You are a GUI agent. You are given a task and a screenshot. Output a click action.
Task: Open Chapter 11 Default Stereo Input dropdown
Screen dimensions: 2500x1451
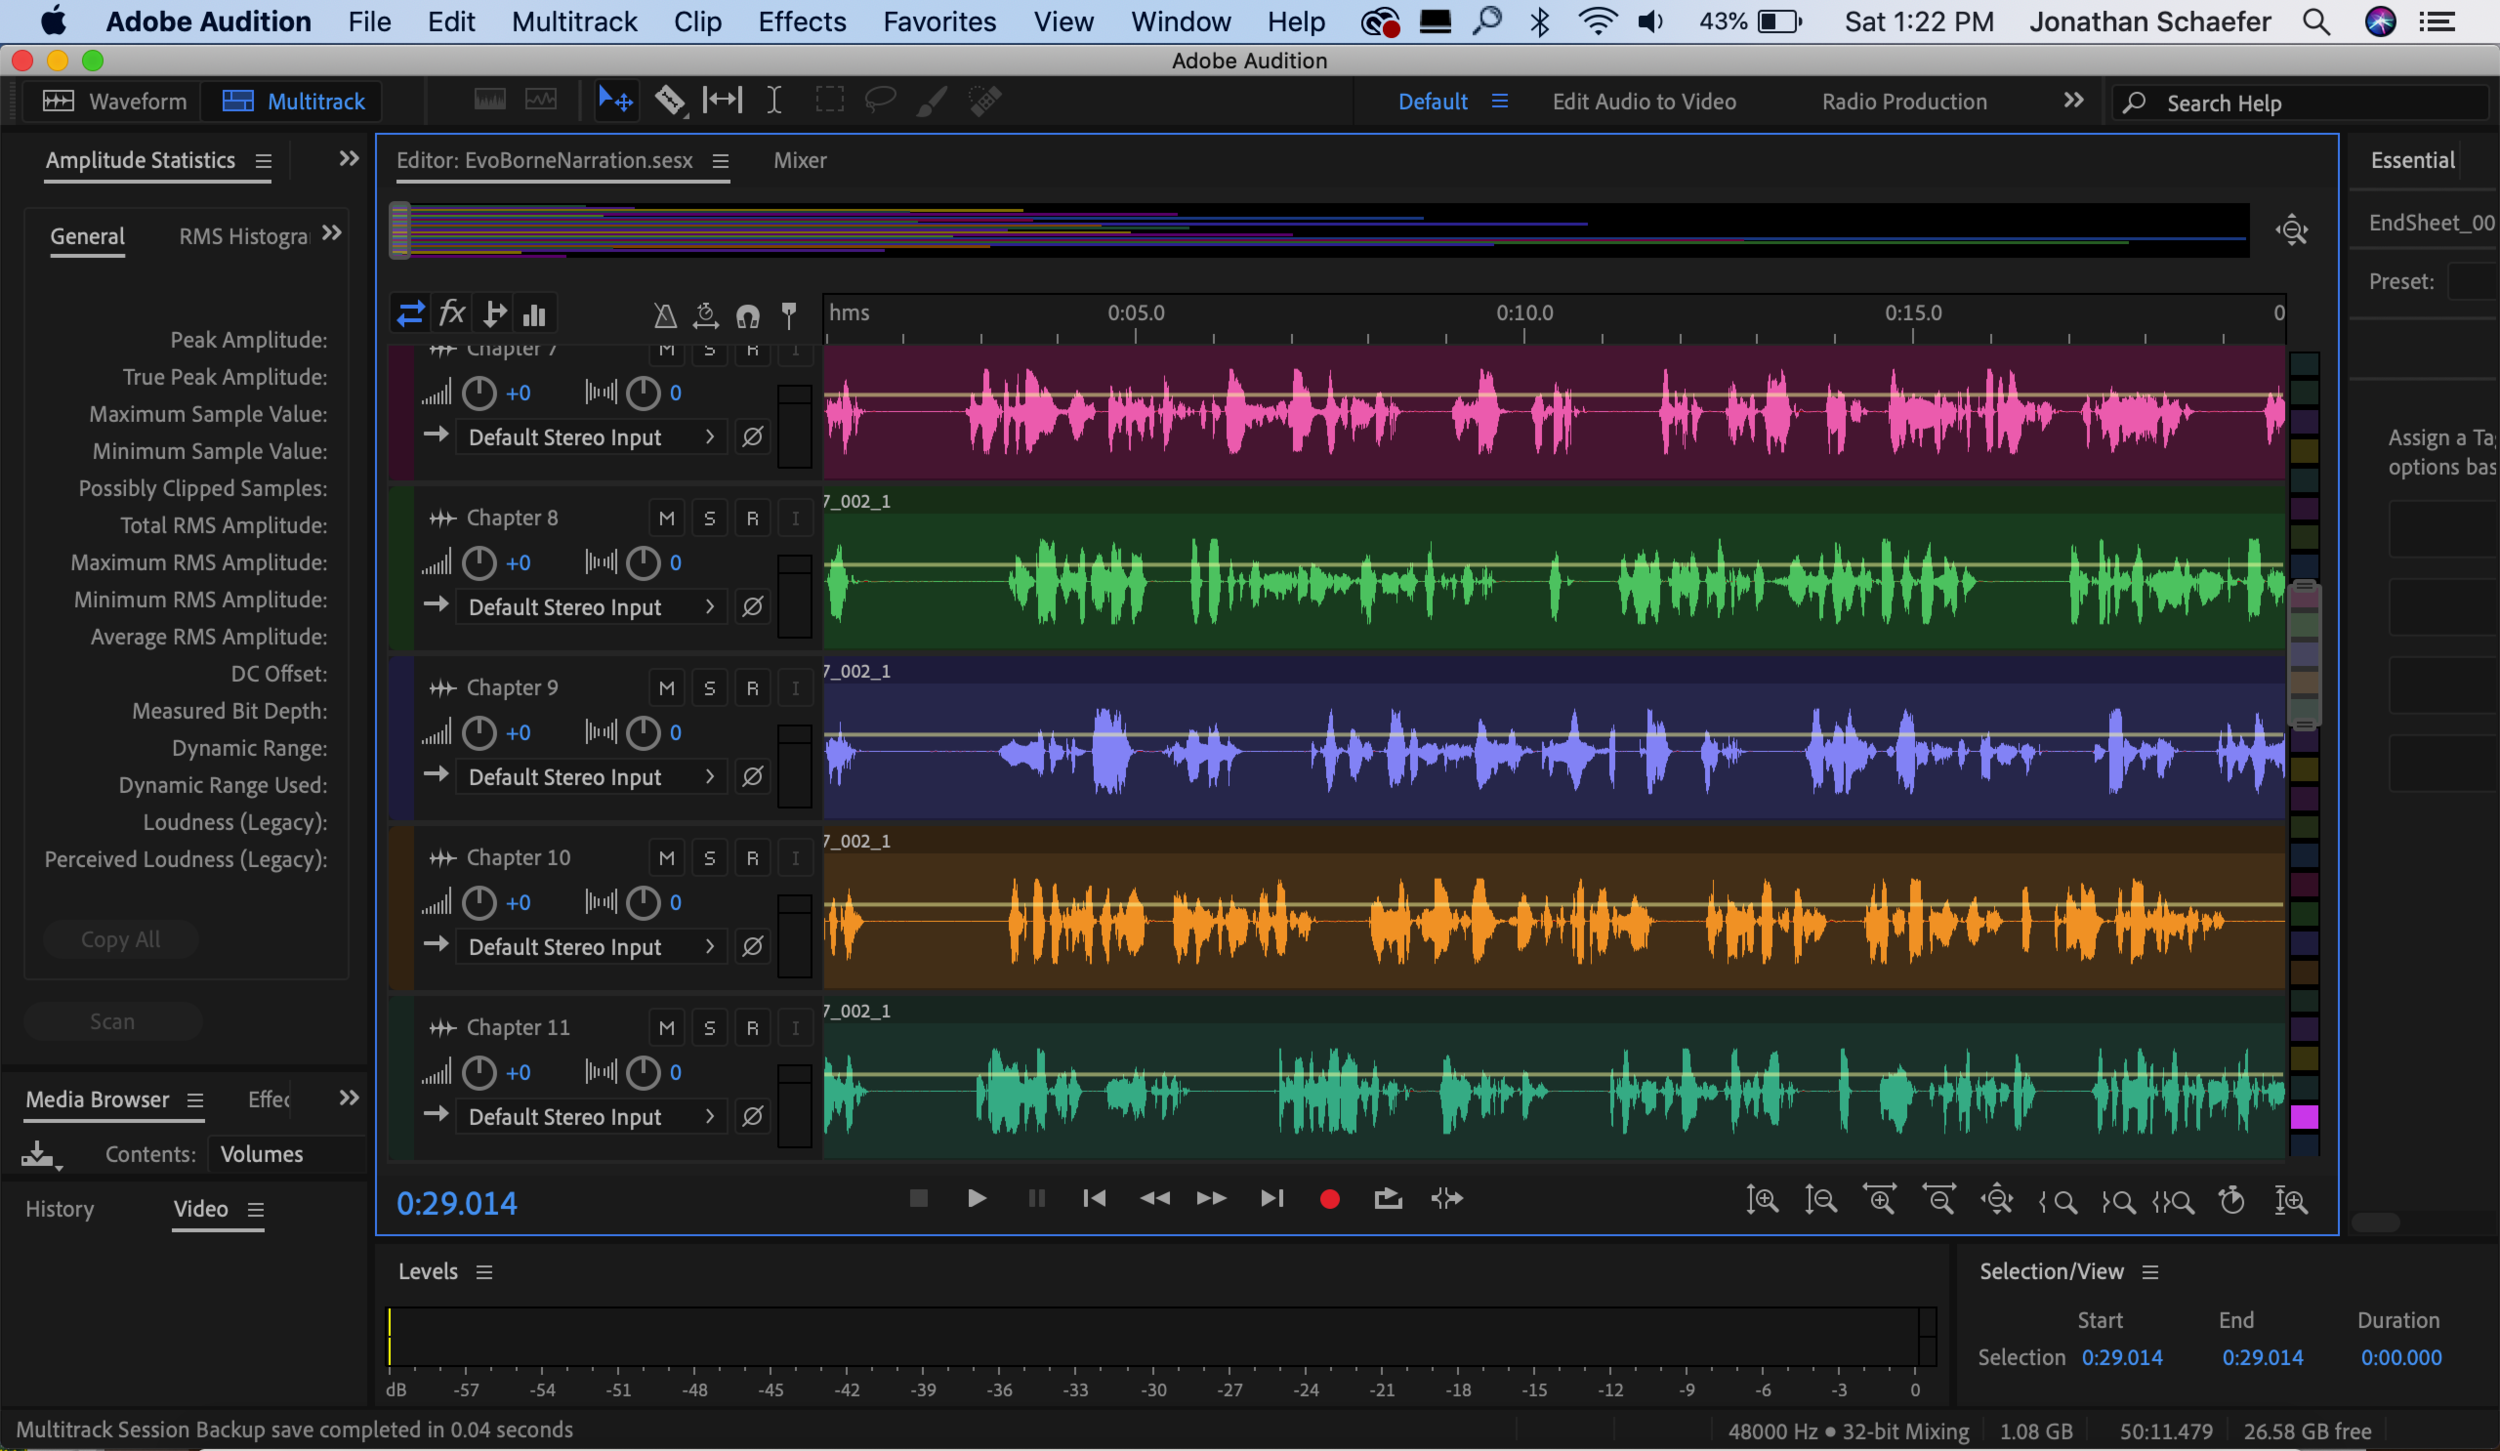point(591,1117)
